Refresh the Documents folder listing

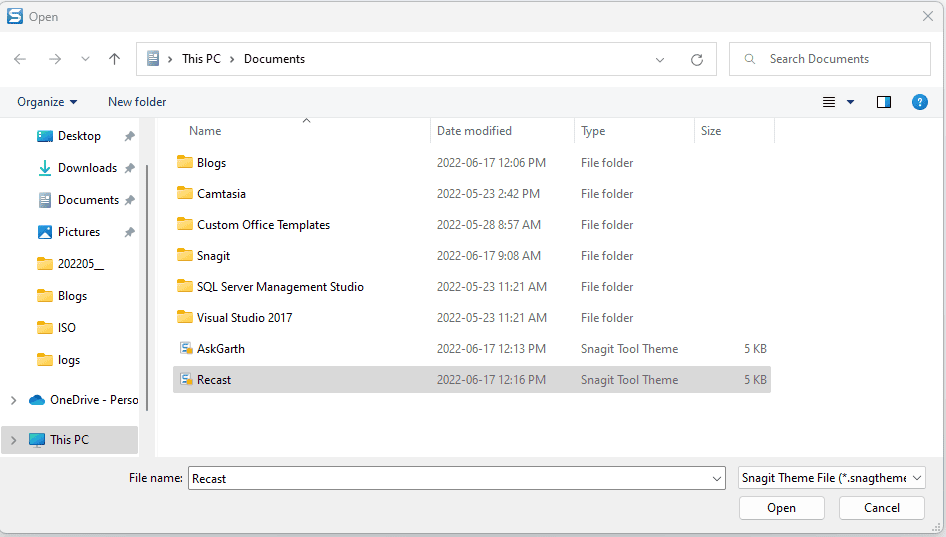point(697,59)
